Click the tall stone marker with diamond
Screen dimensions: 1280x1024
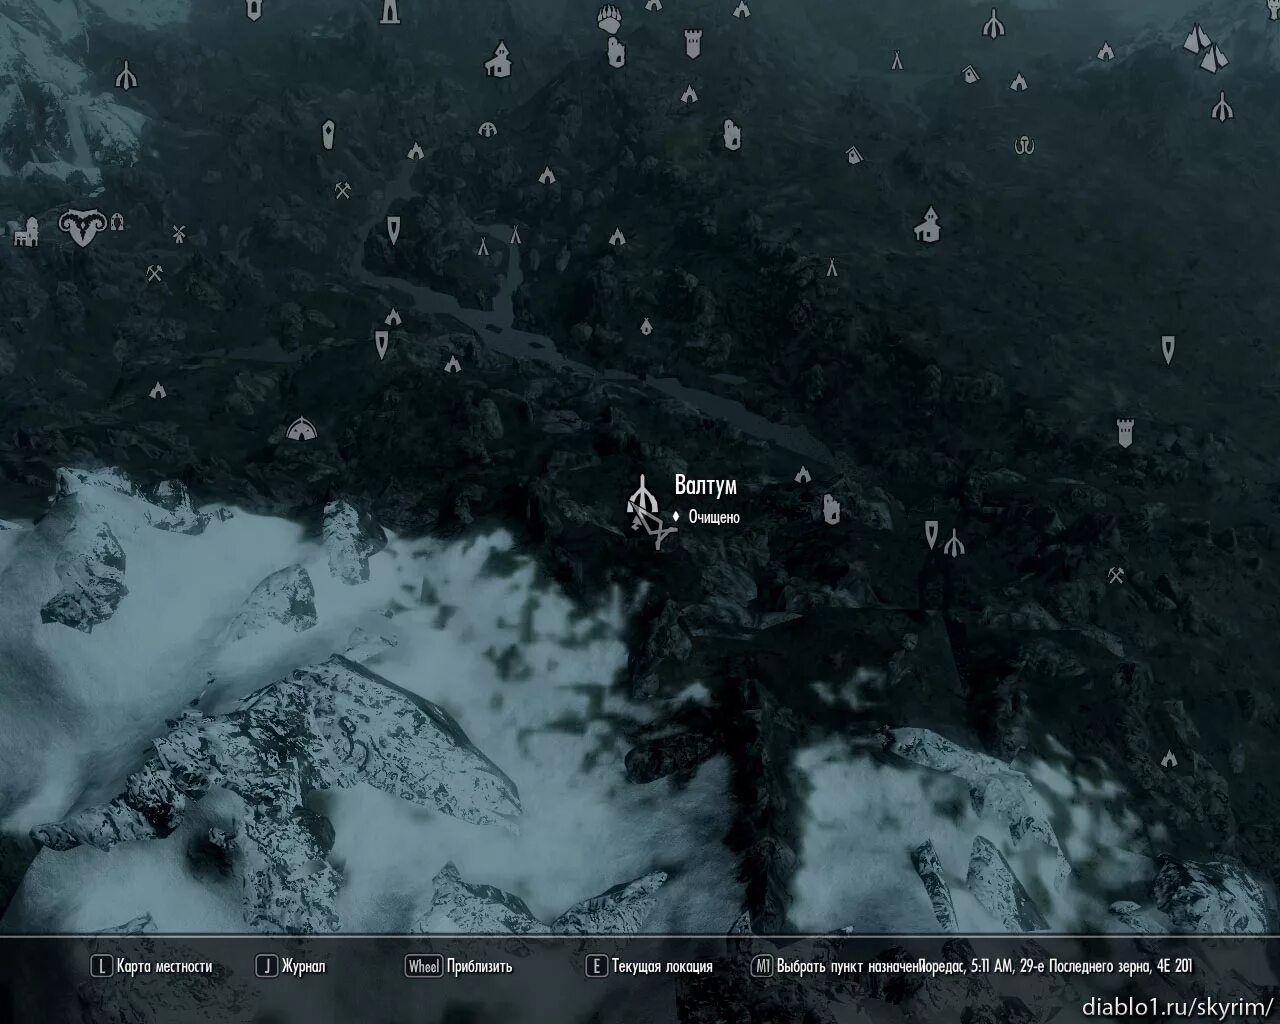328,134
